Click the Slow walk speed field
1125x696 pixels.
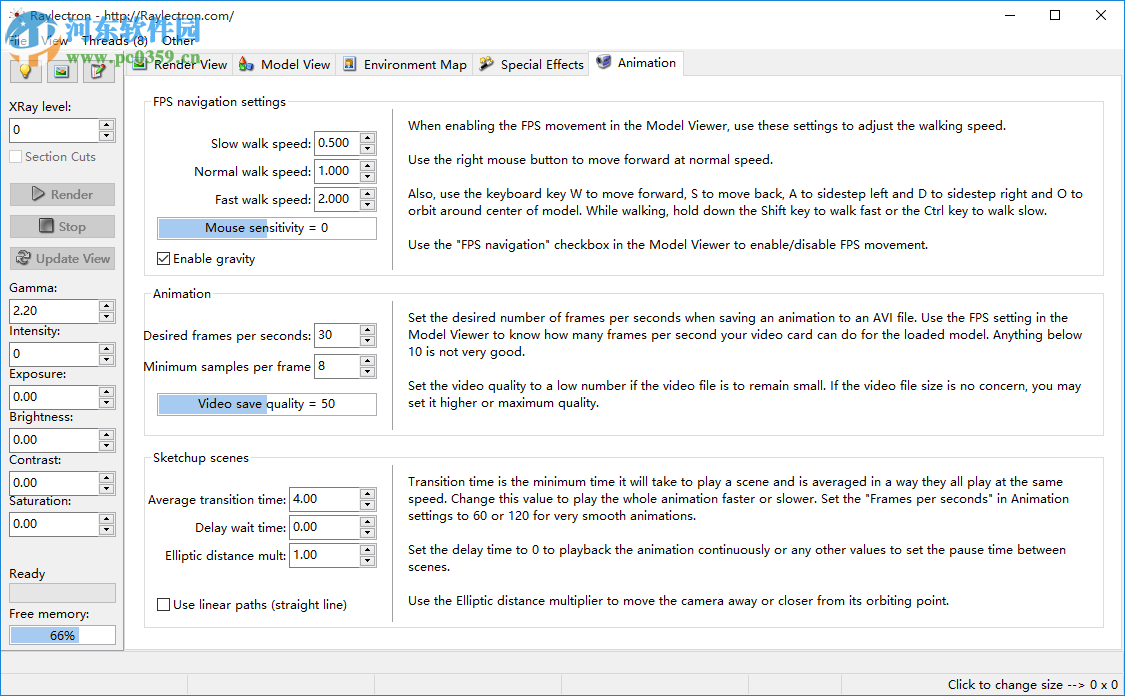(x=336, y=143)
